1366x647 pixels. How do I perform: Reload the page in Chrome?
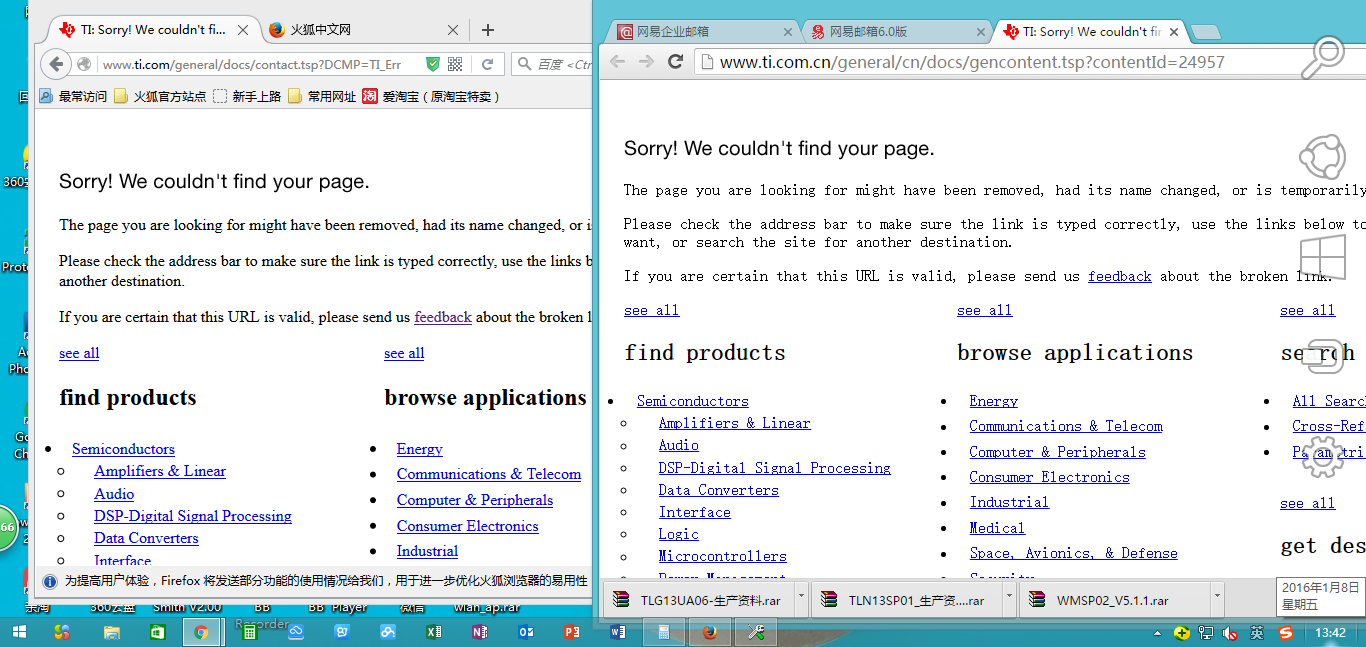pos(676,62)
